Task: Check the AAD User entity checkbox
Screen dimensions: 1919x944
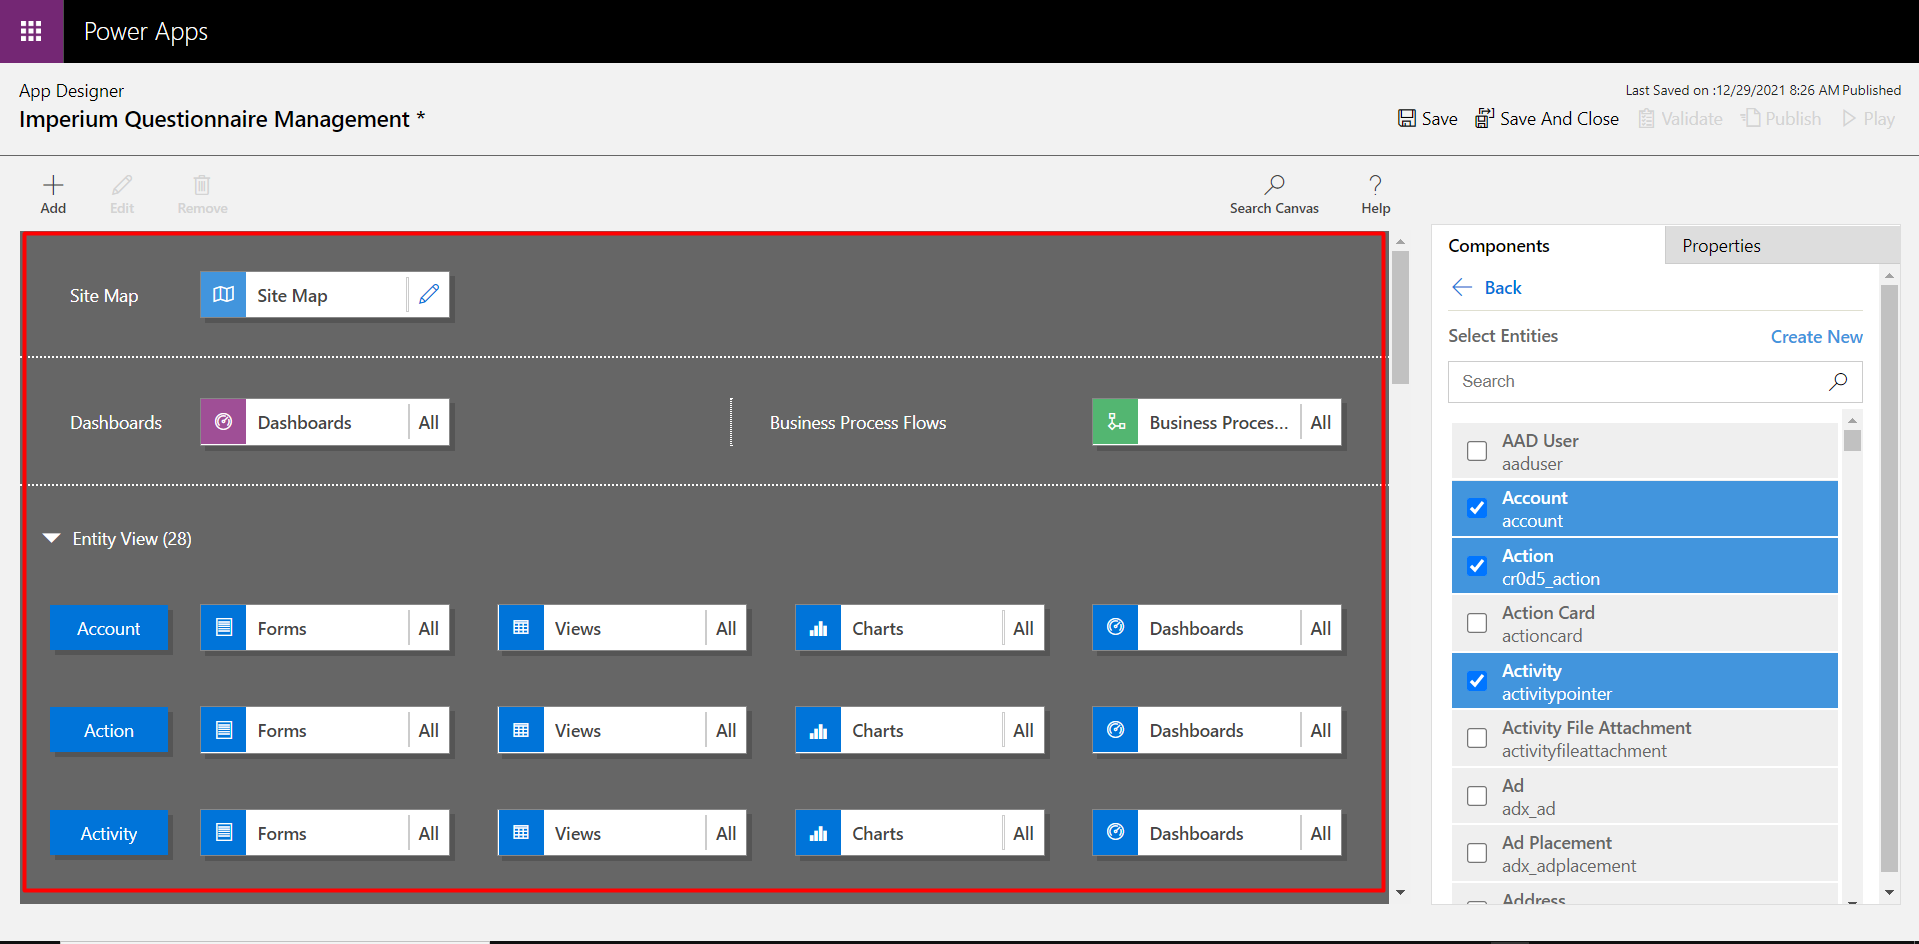Action: coord(1477,451)
